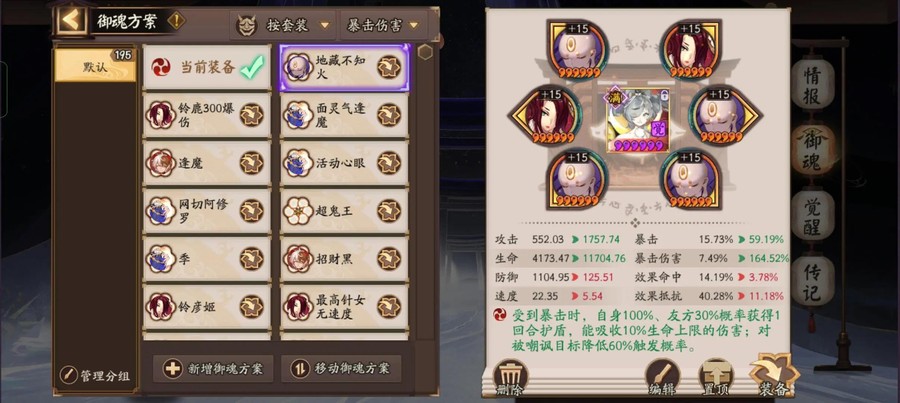Select the 当前装备 checkmark entry

pyautogui.click(x=207, y=67)
